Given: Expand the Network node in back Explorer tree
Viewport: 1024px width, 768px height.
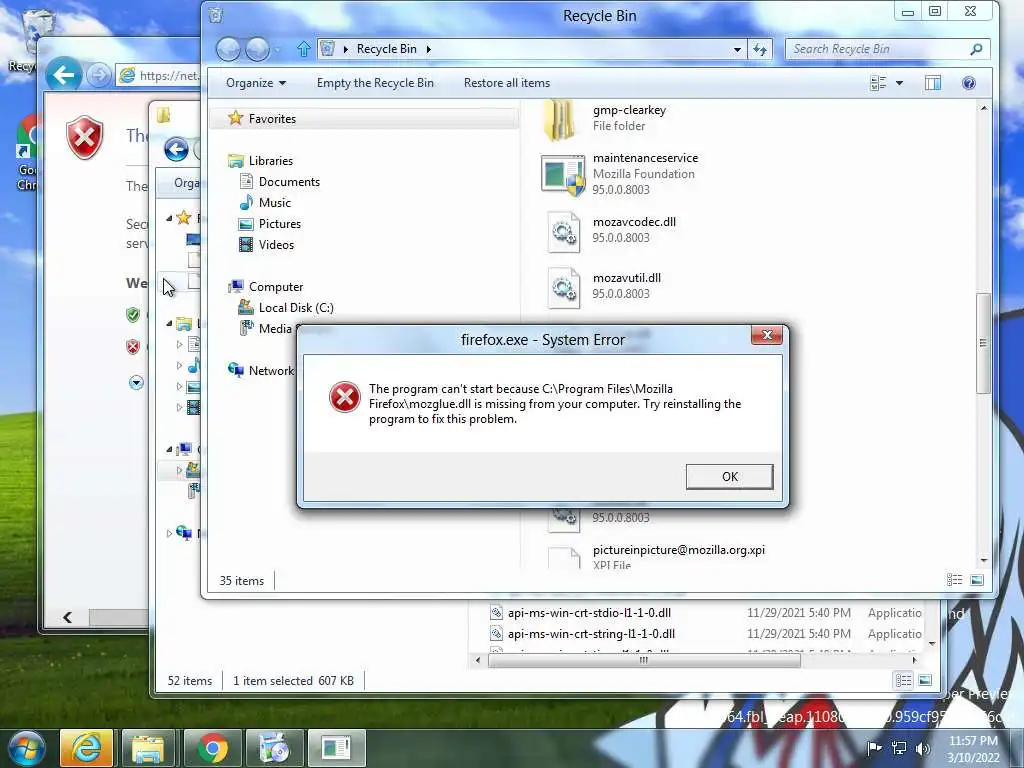Looking at the screenshot, I should pos(169,534).
